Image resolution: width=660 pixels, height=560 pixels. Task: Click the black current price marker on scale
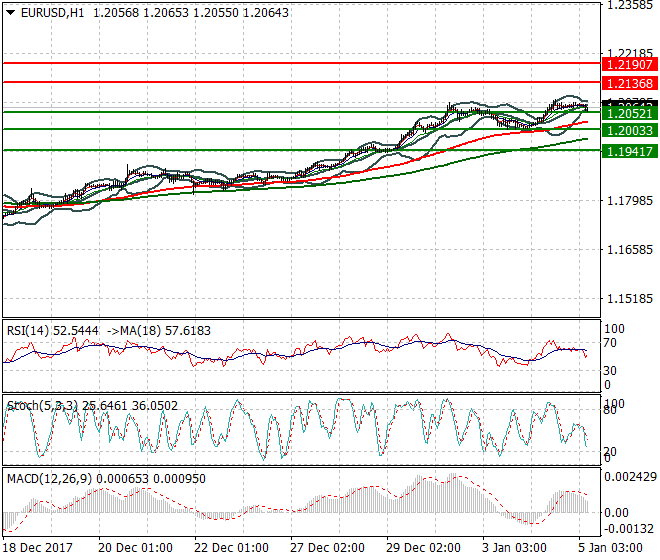click(630, 104)
